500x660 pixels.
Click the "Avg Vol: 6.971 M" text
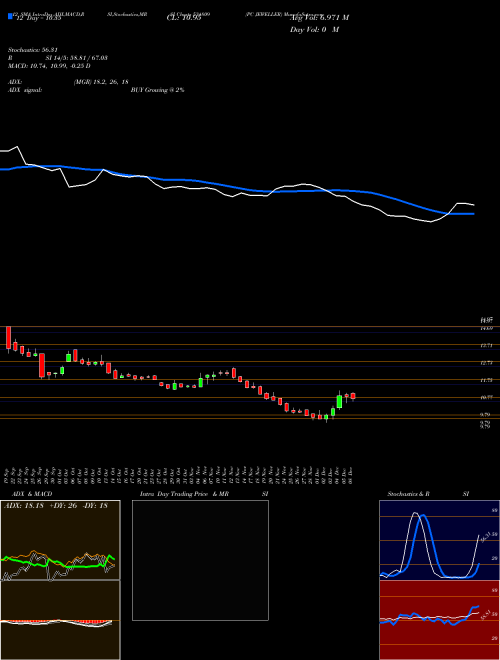click(319, 18)
